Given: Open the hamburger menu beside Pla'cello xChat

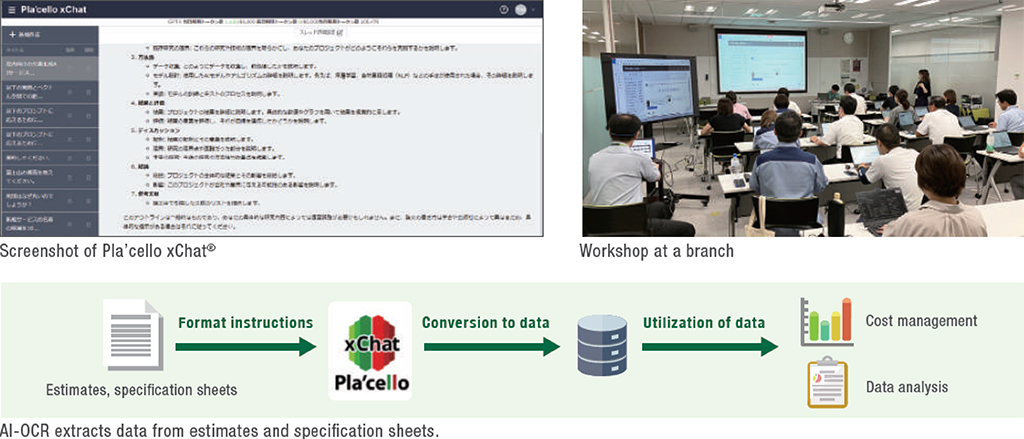Looking at the screenshot, I should point(10,9).
